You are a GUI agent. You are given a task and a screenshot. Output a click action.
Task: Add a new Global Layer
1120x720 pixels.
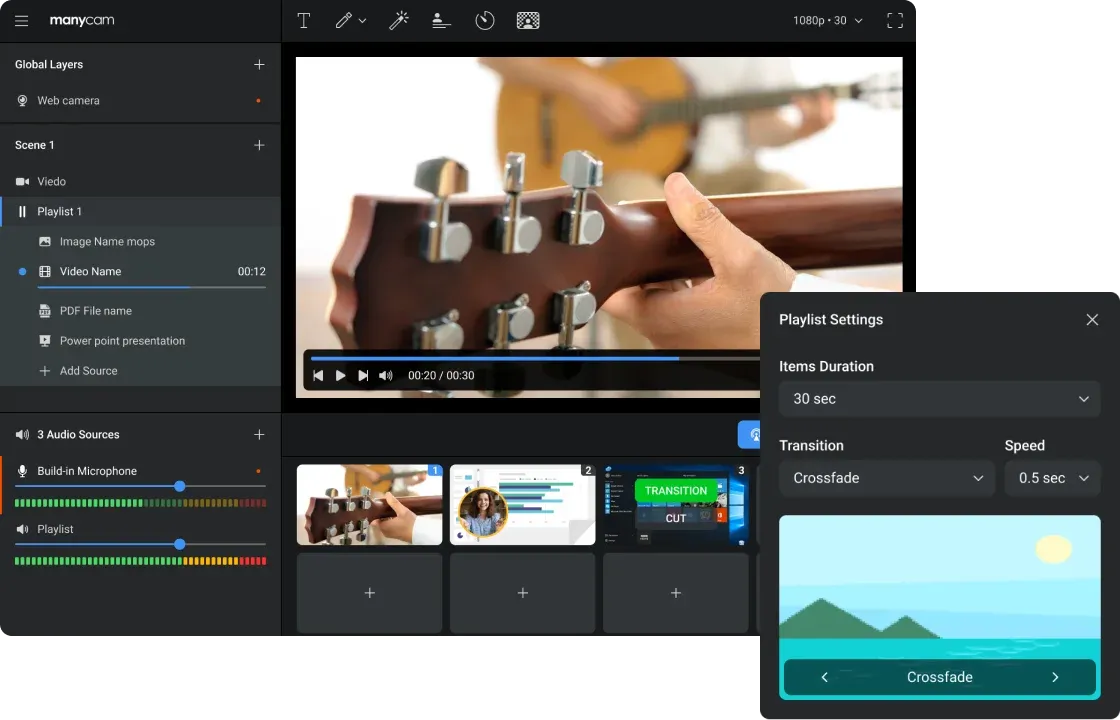pos(259,65)
